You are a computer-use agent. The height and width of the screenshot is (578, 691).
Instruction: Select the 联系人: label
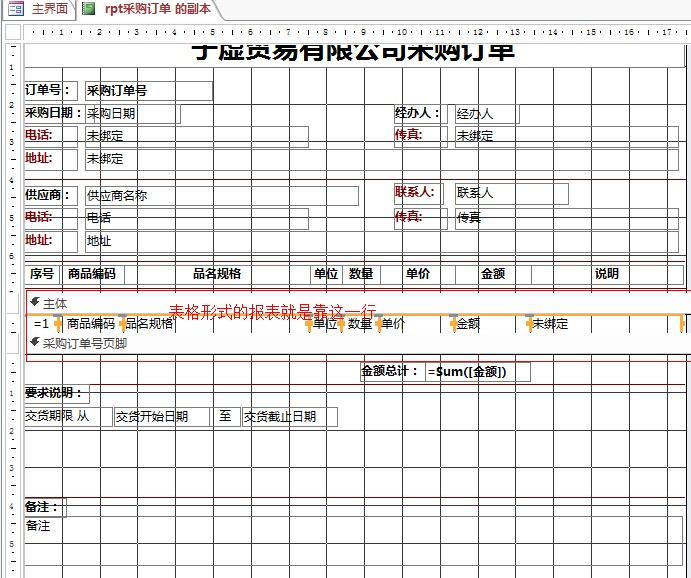pyautogui.click(x=418, y=193)
